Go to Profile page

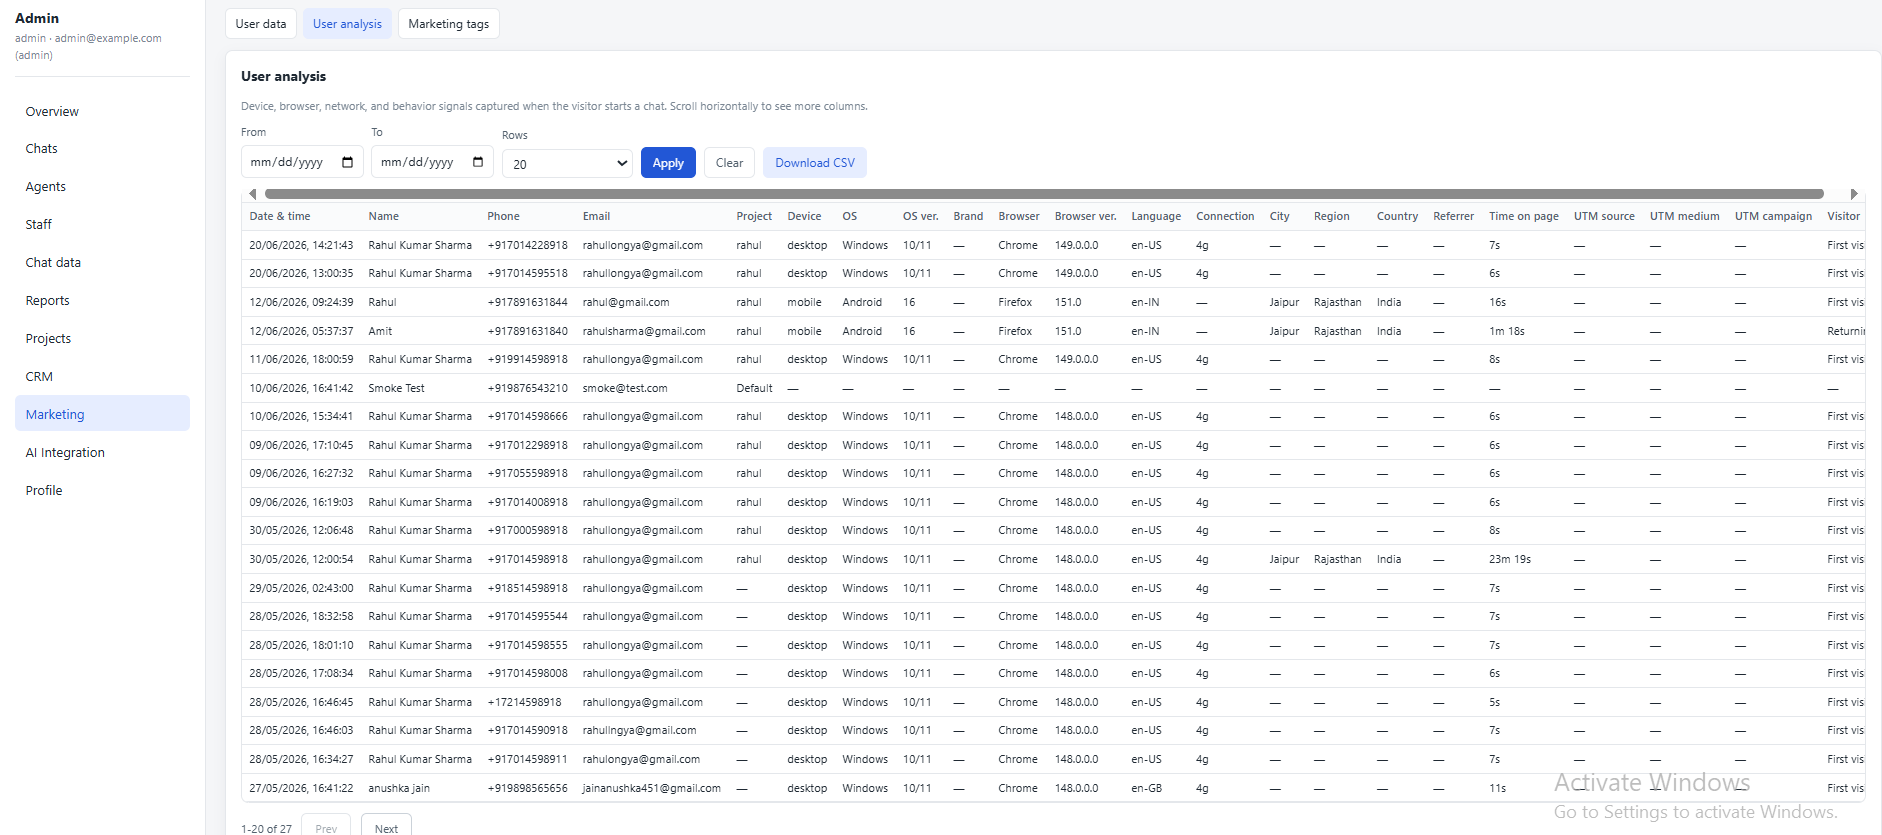(102, 490)
